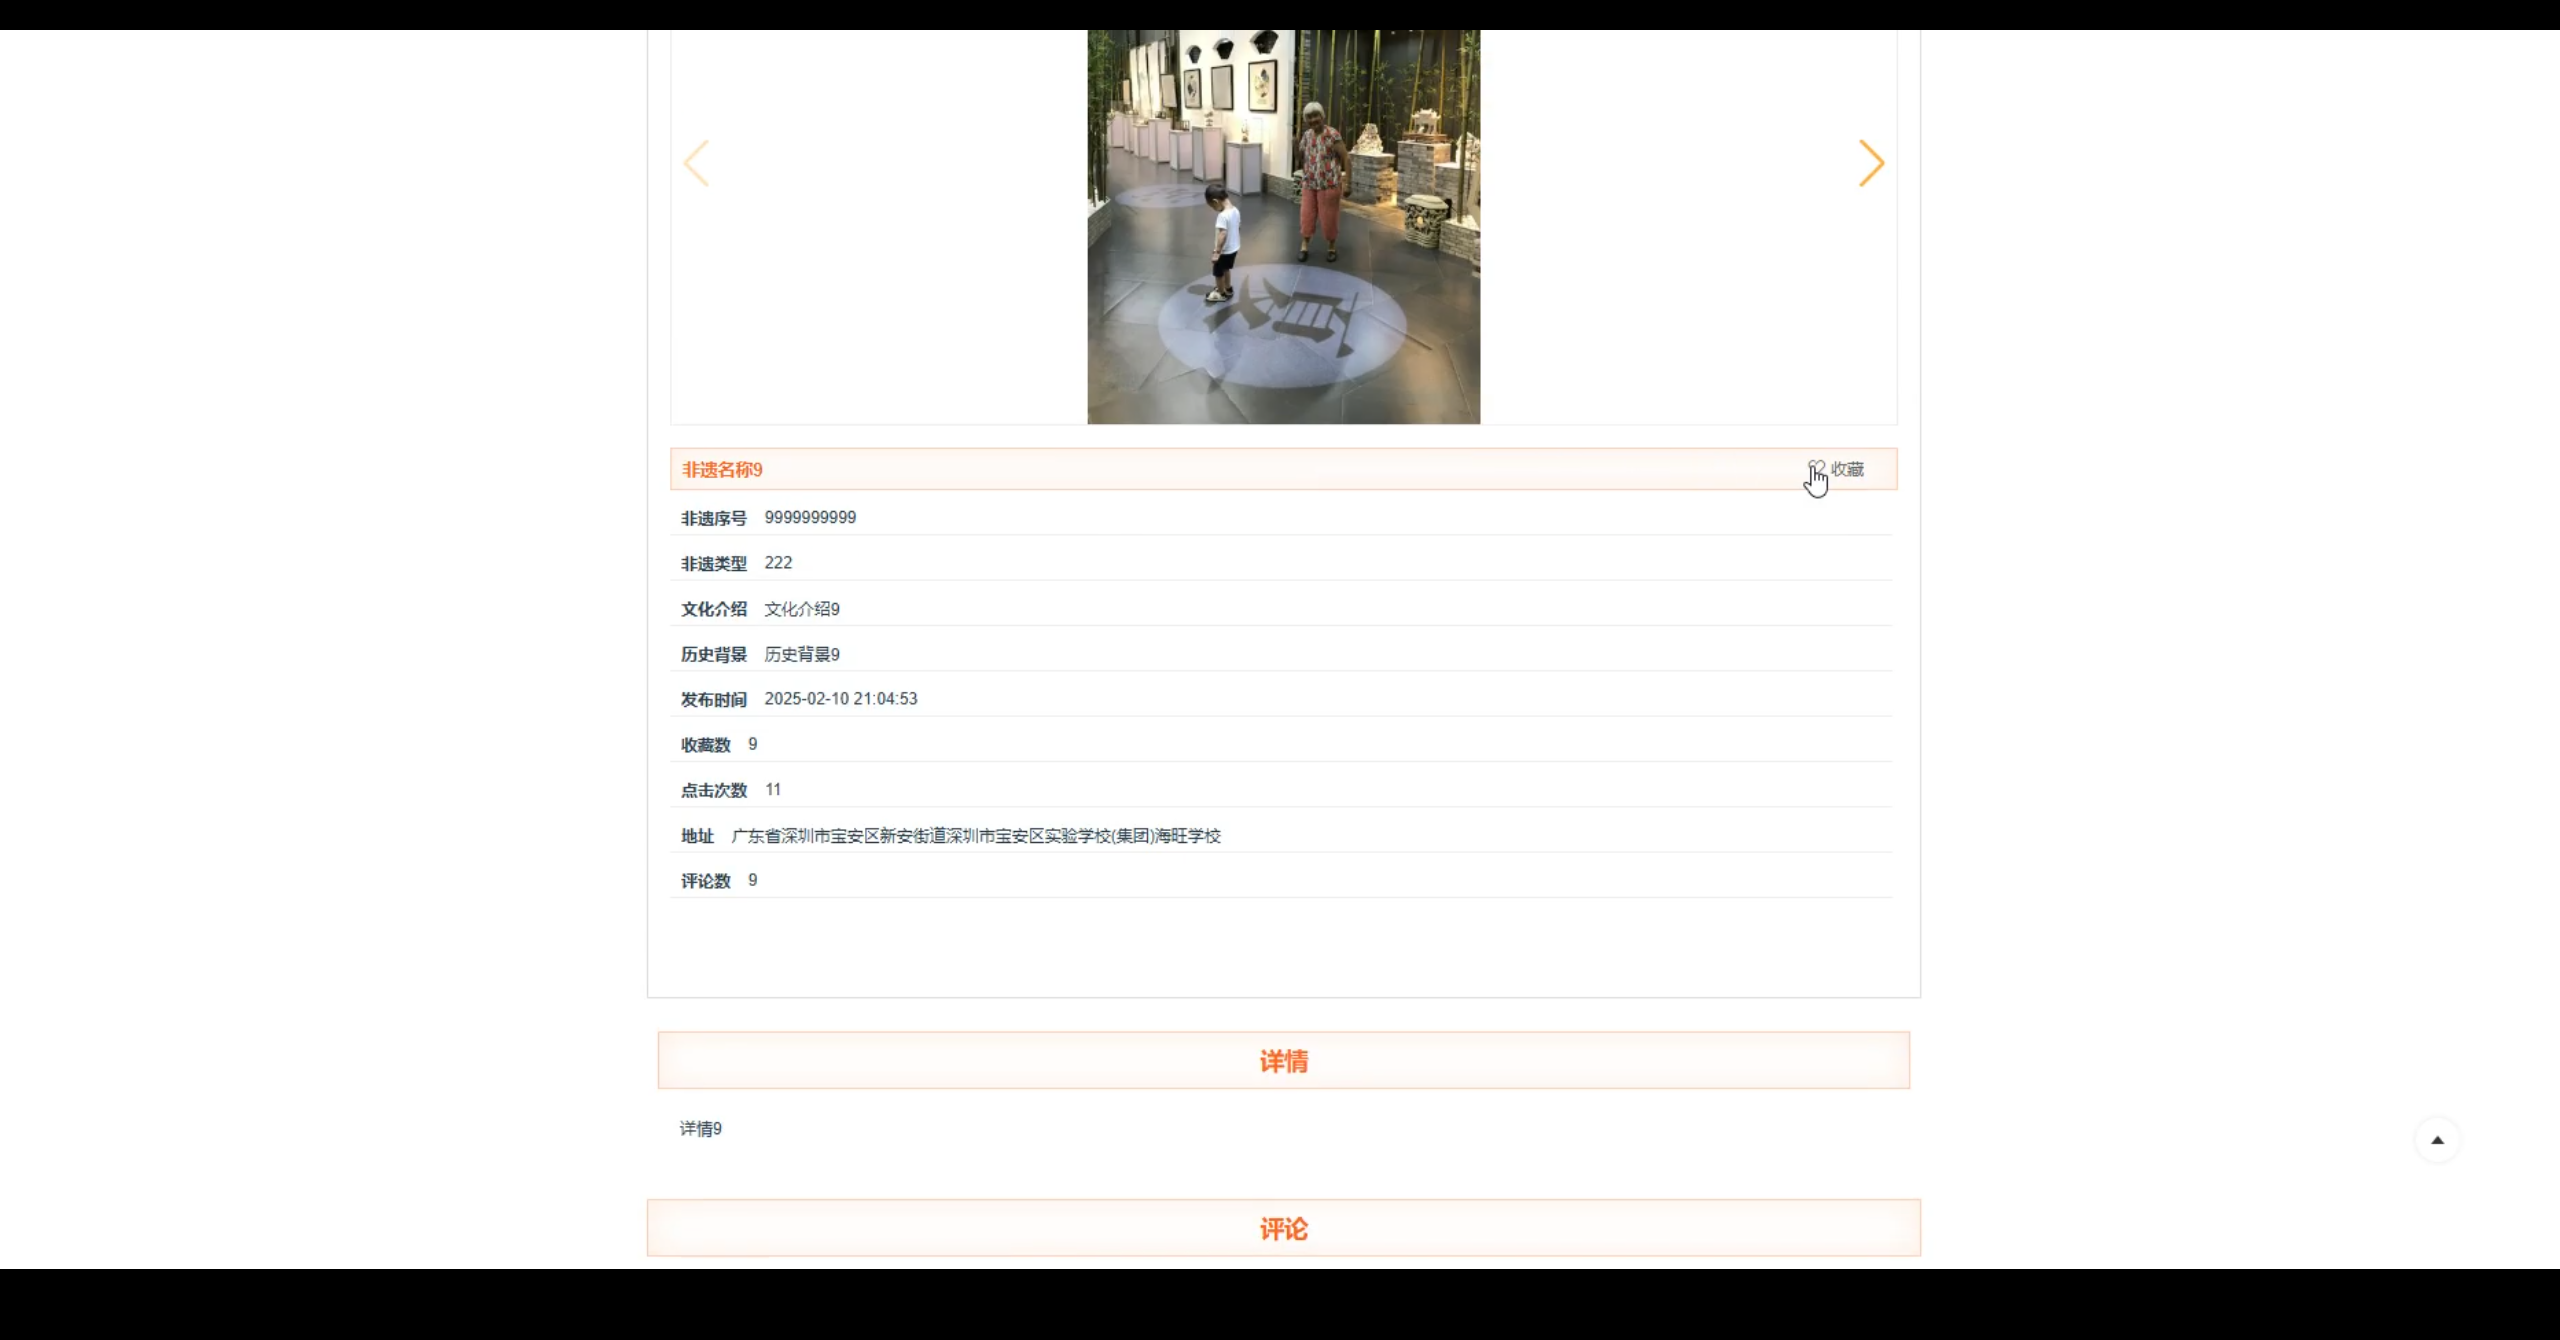
Task: Click the back-to-top arrow button
Action: click(x=2437, y=1140)
